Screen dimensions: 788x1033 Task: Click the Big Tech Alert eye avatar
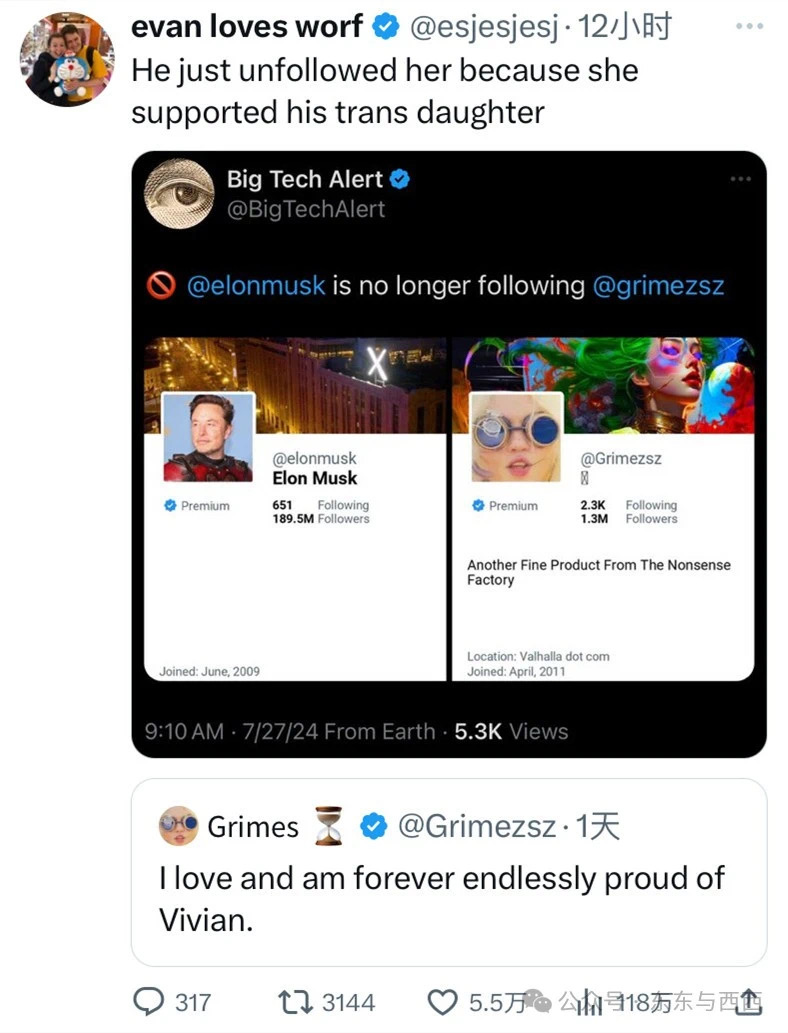point(179,194)
